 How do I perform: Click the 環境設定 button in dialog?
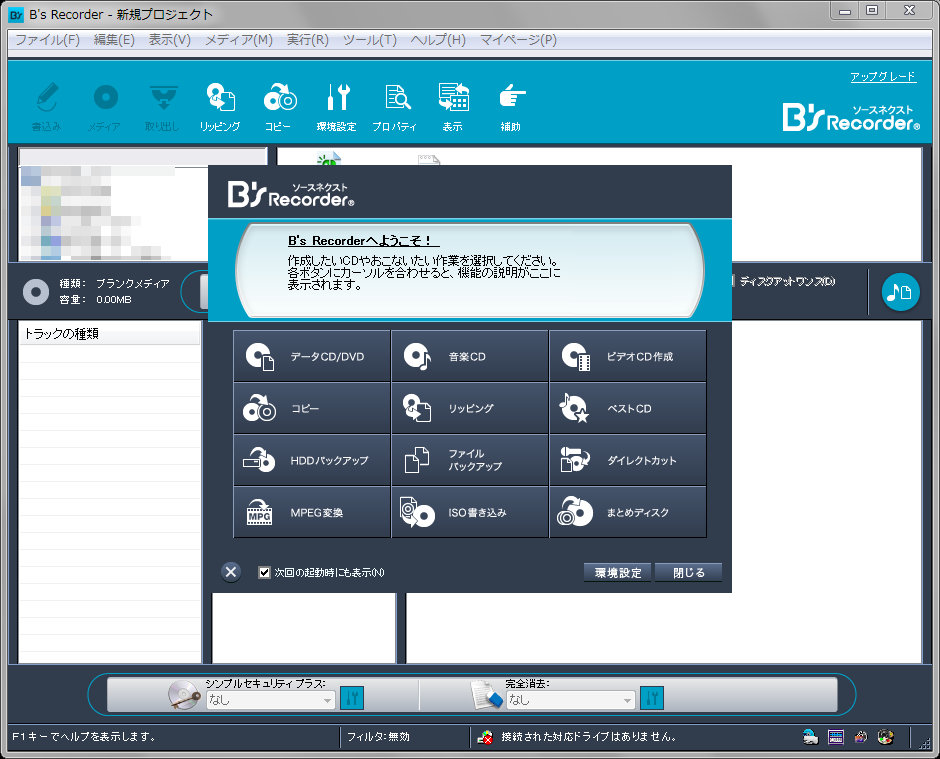point(617,573)
